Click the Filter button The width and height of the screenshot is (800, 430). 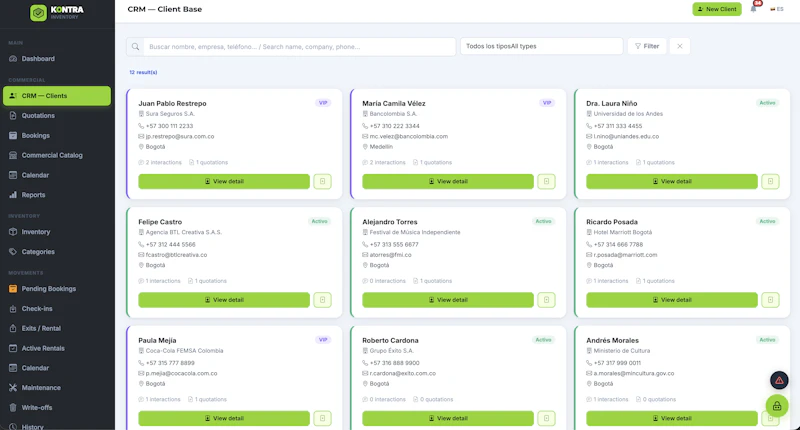[x=646, y=46]
